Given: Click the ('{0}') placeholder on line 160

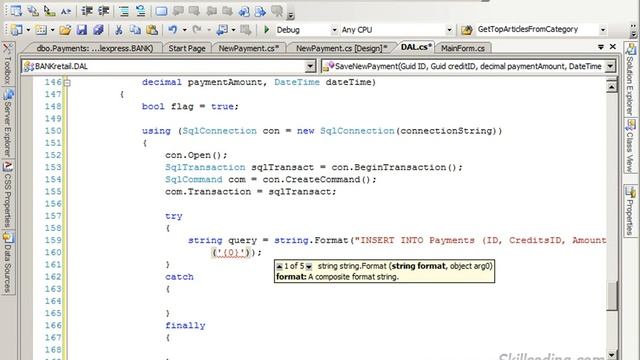Looking at the screenshot, I should click(x=231, y=253).
